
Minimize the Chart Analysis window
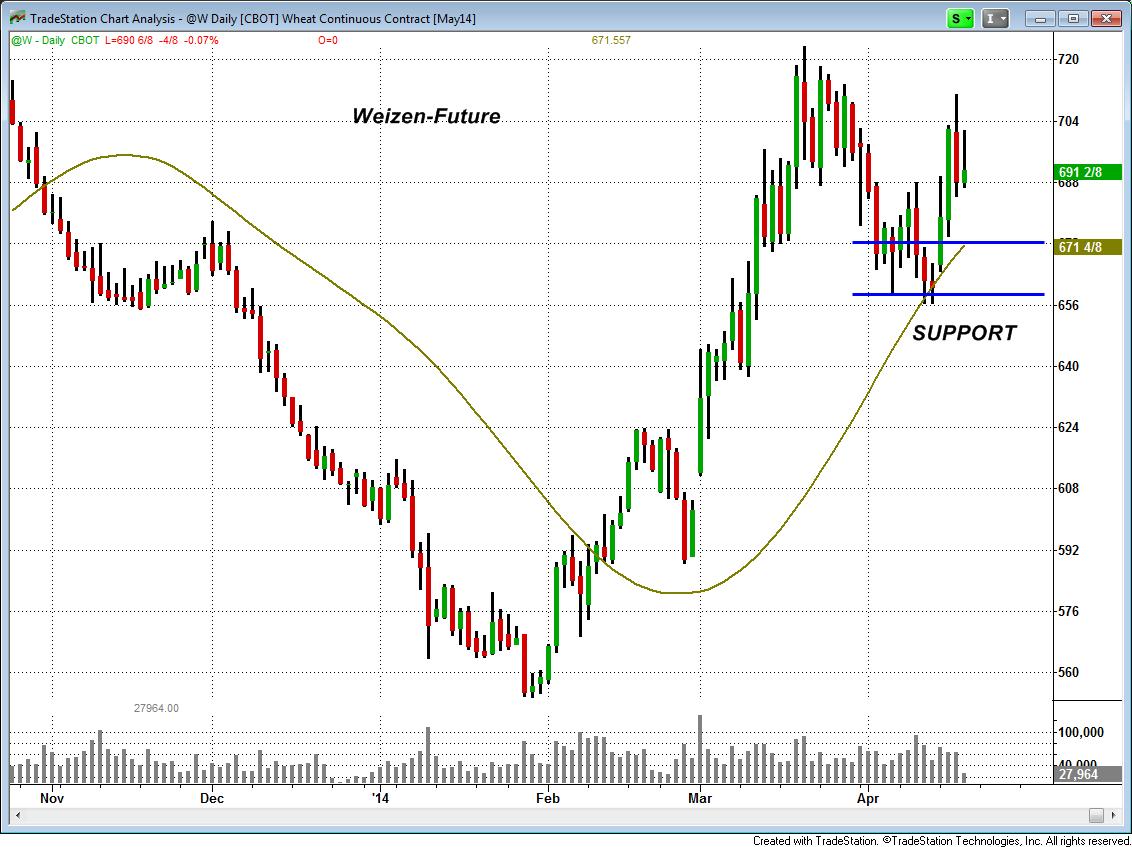[1044, 18]
